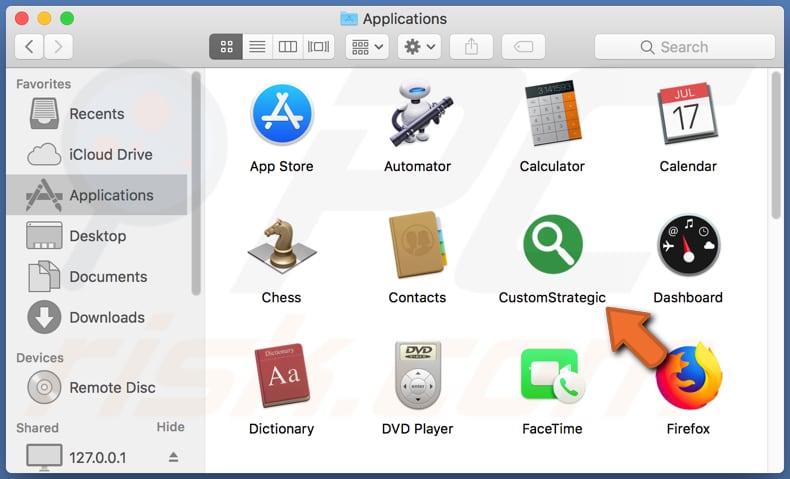
Task: Open the App Store application icon
Action: coord(282,114)
